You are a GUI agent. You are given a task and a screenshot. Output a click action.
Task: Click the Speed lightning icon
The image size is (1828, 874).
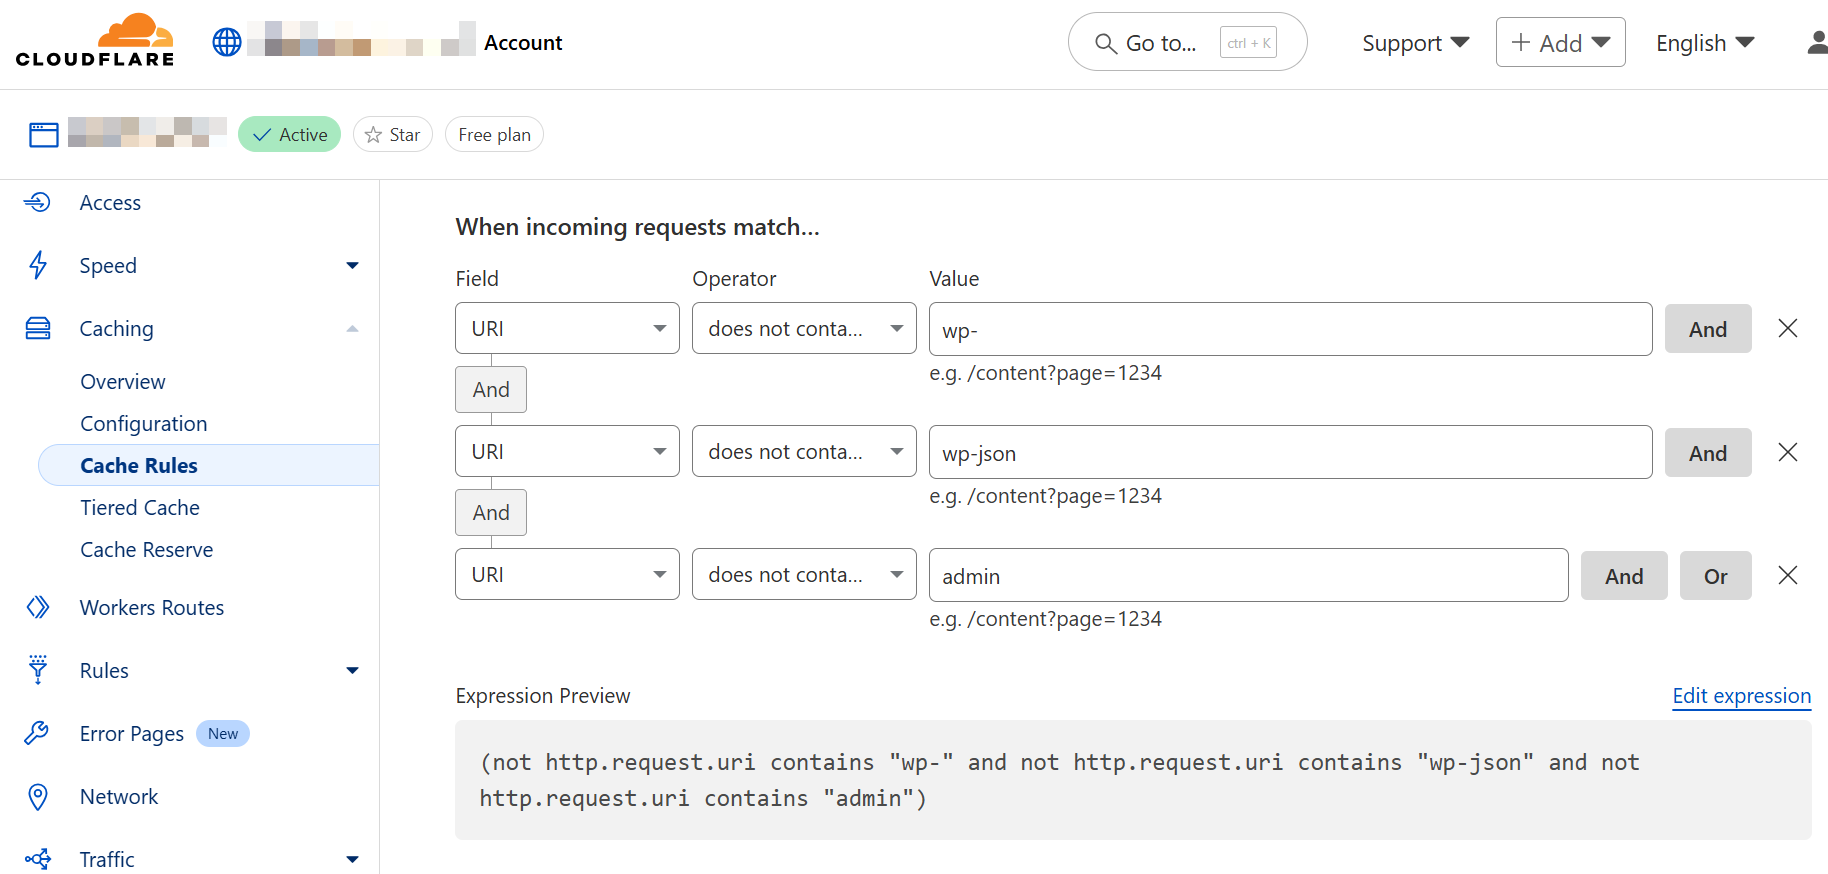tap(38, 265)
